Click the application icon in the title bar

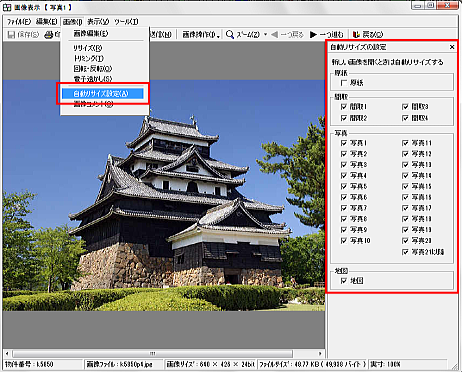(x=7, y=7)
